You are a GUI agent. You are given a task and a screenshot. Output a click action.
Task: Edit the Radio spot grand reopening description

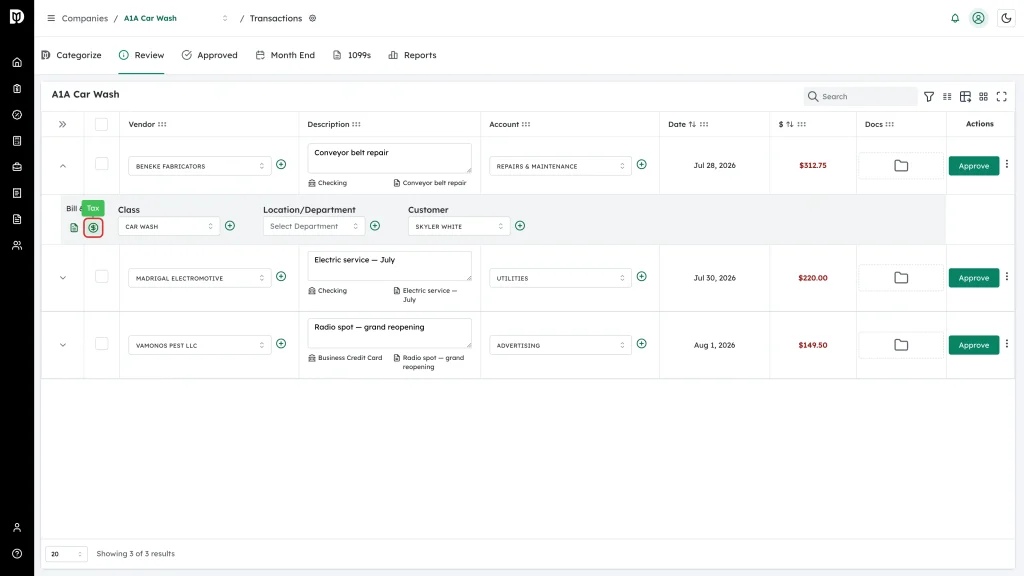[x=389, y=333]
